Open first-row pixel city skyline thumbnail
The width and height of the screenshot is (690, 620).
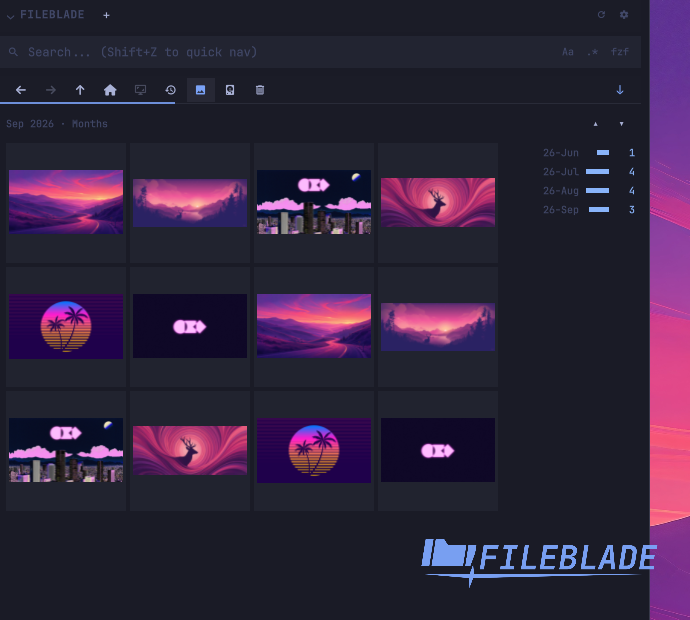(x=314, y=202)
